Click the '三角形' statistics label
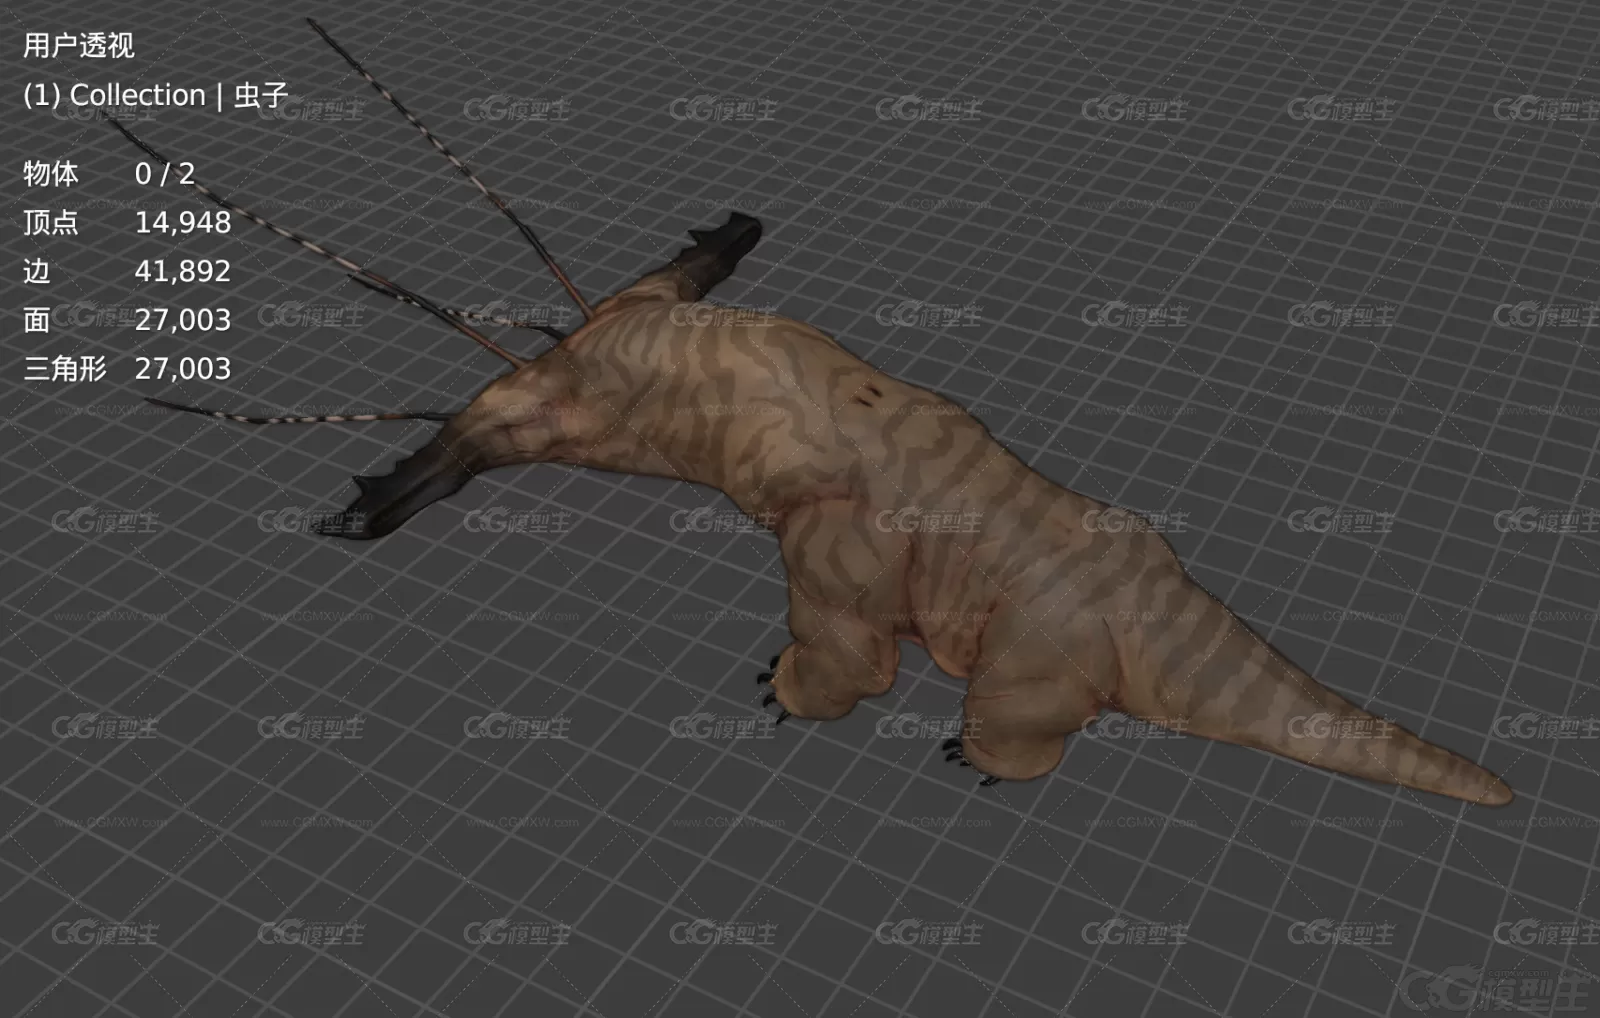The width and height of the screenshot is (1600, 1018). [x=65, y=369]
